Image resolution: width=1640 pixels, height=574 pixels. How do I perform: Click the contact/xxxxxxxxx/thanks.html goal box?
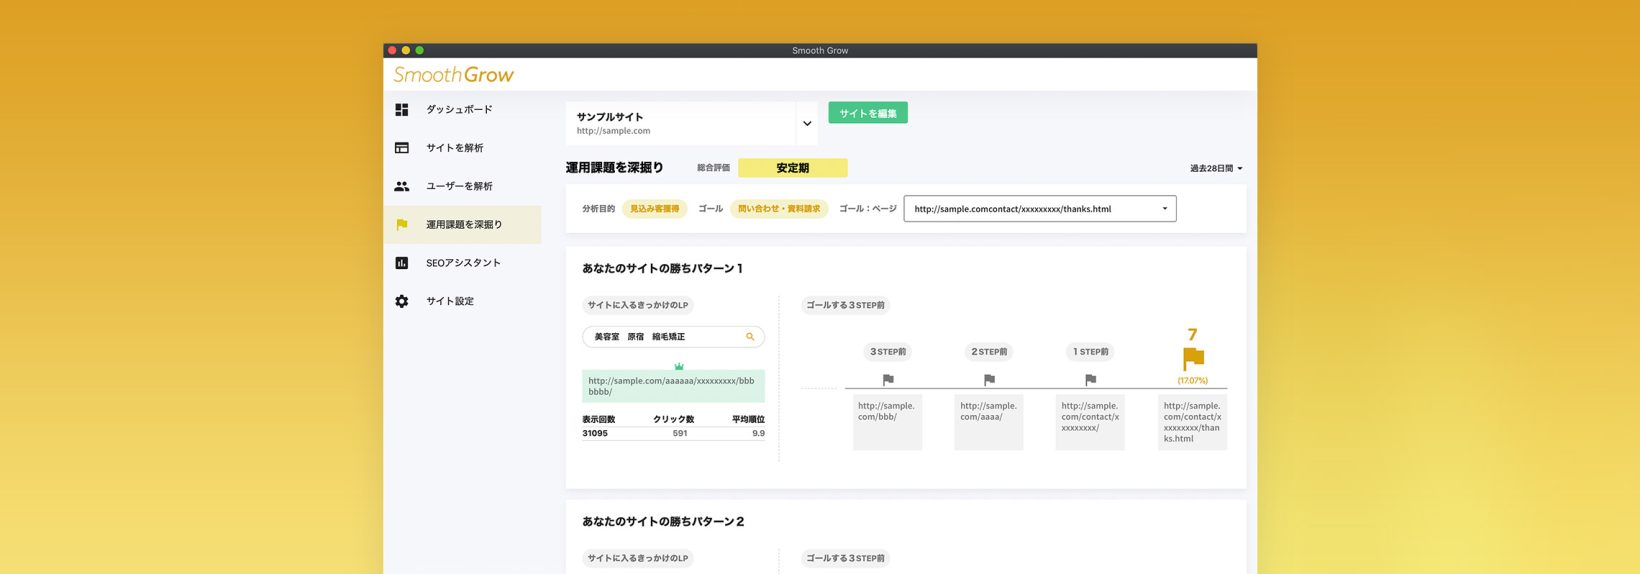tap(1192, 422)
